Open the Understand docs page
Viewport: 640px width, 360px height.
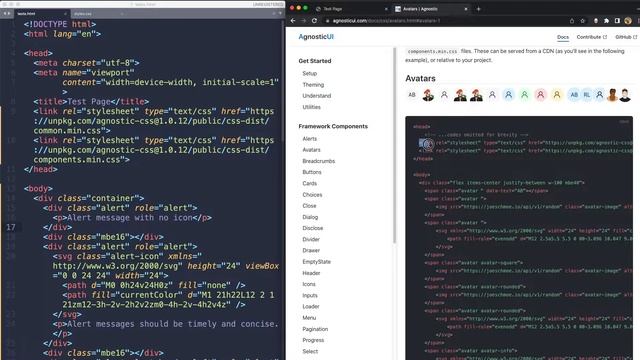[317, 96]
